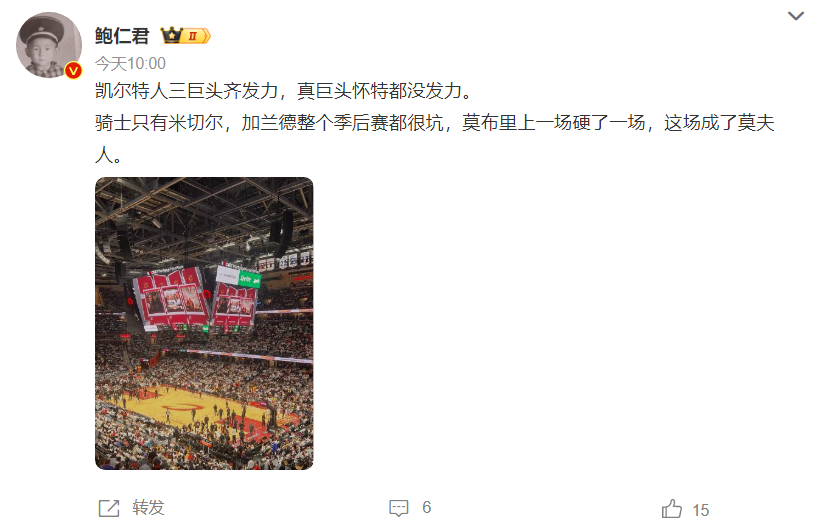Open comments via speech bubble icon
This screenshot has width=818, height=524.
(399, 508)
